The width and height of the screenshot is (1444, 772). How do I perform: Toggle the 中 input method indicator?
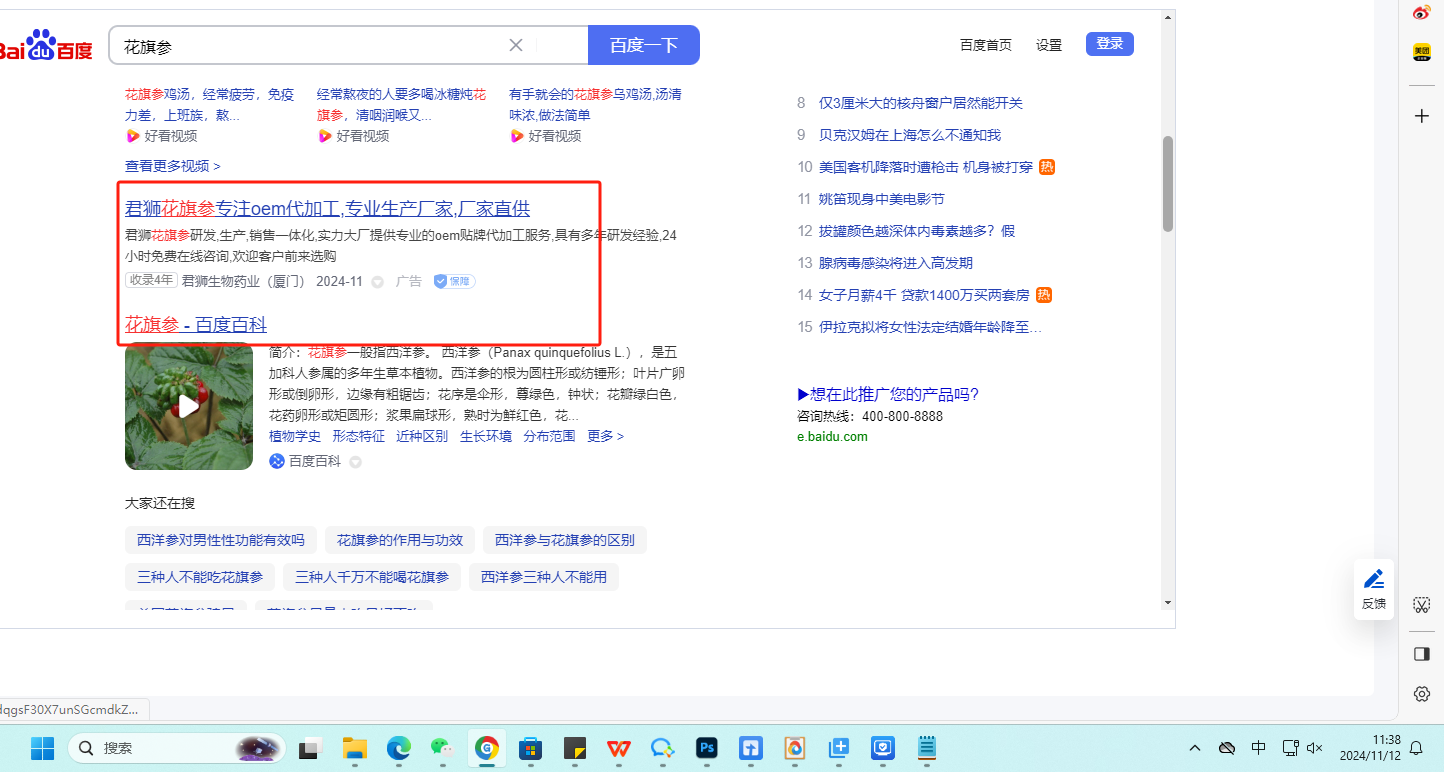coord(1259,748)
